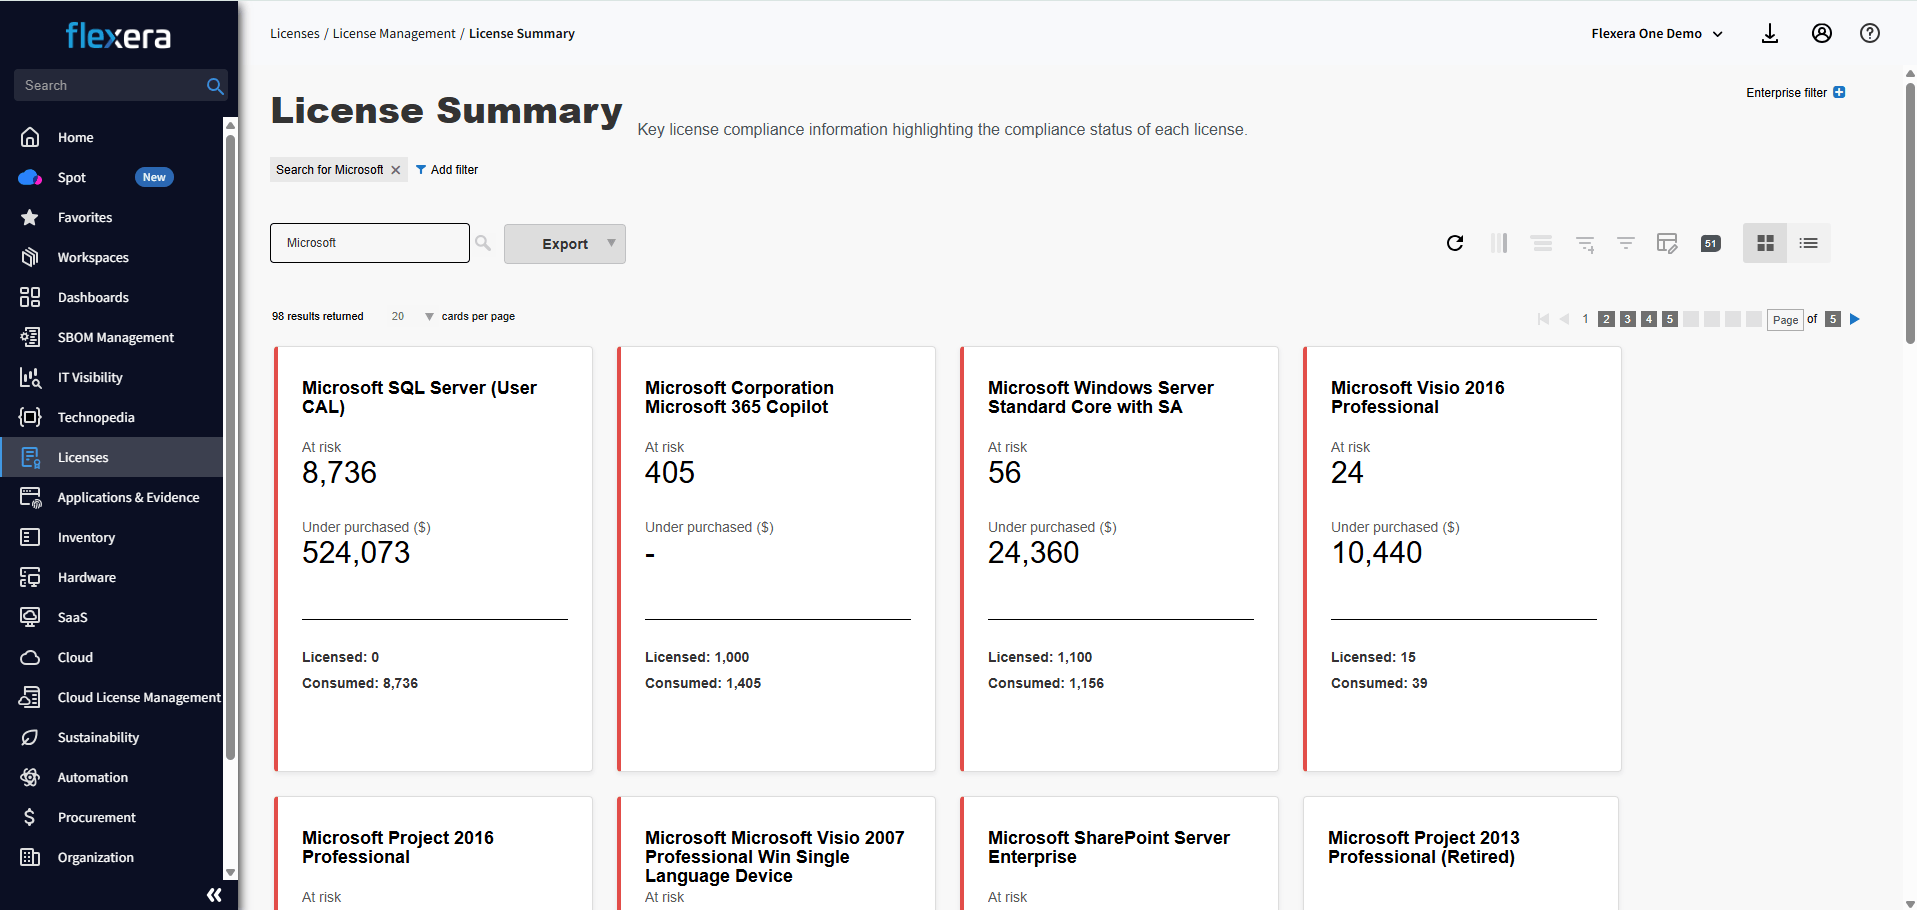This screenshot has height=910, width=1917.
Task: Click the Inventory sidebar icon
Action: [x=30, y=537]
